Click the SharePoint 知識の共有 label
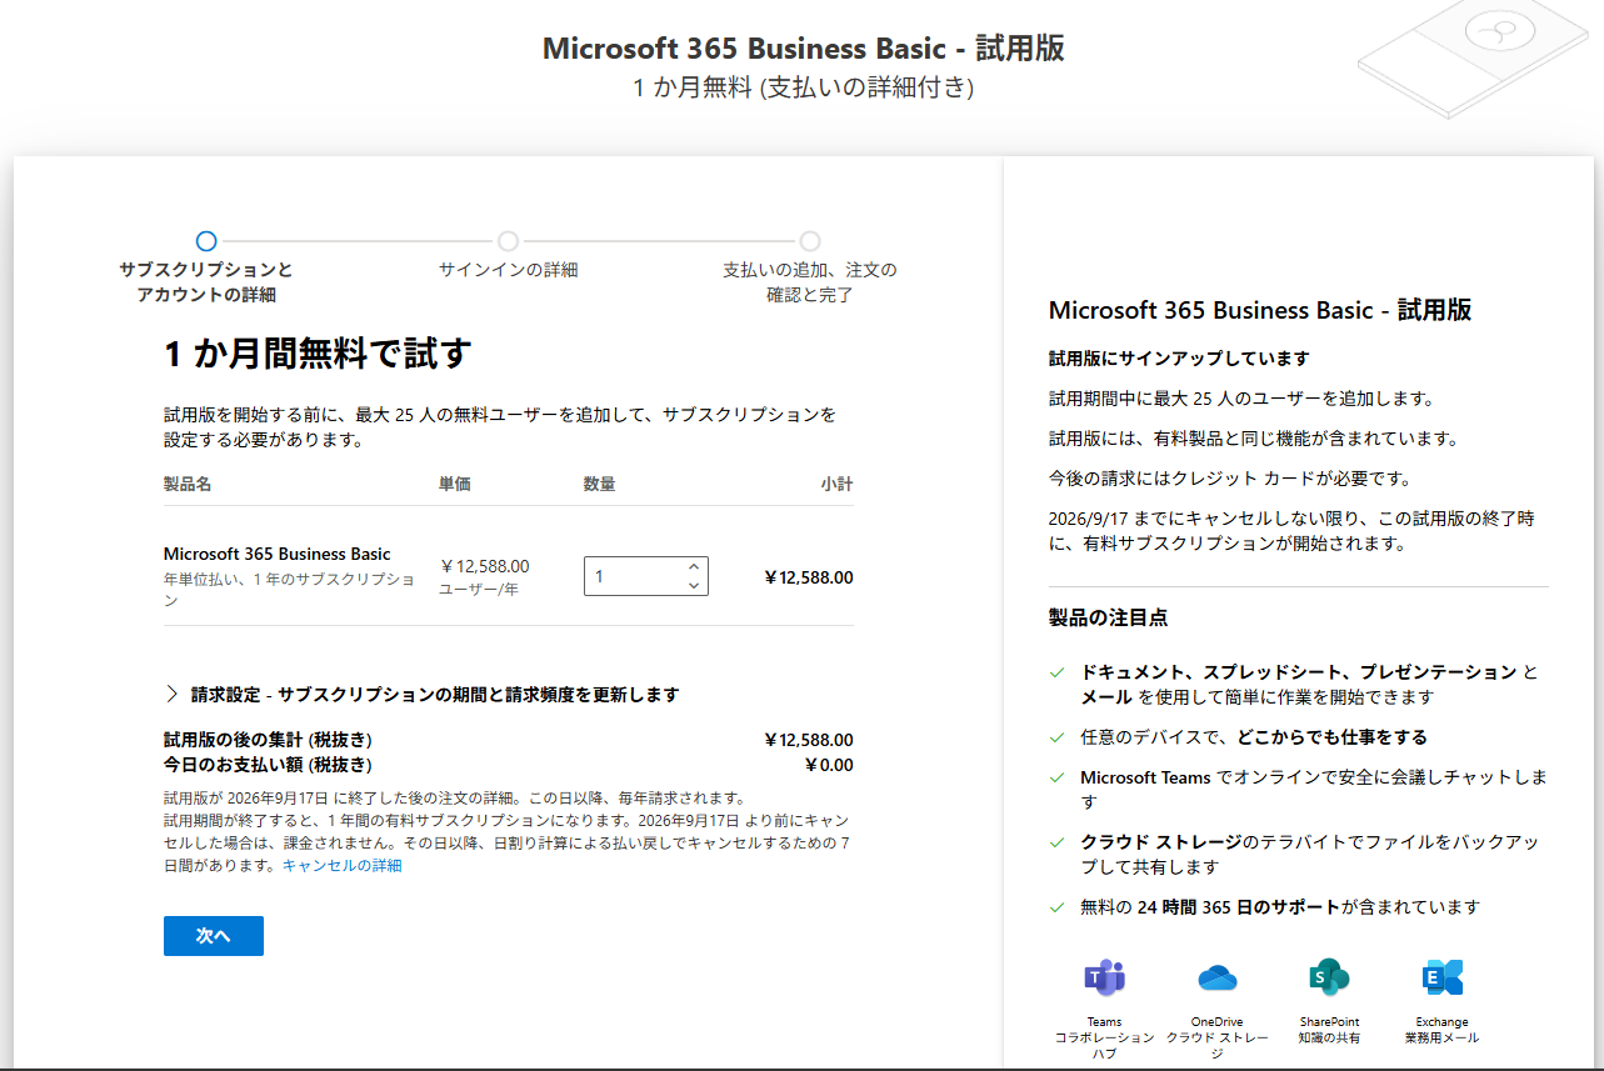The width and height of the screenshot is (1604, 1071). pos(1329,1030)
